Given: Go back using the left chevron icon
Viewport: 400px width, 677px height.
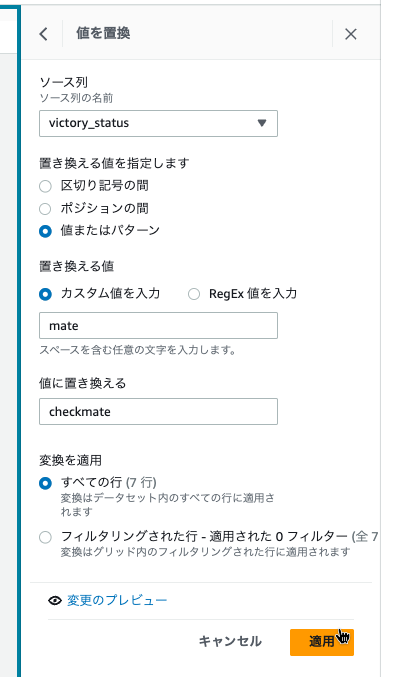Looking at the screenshot, I should pyautogui.click(x=43, y=34).
